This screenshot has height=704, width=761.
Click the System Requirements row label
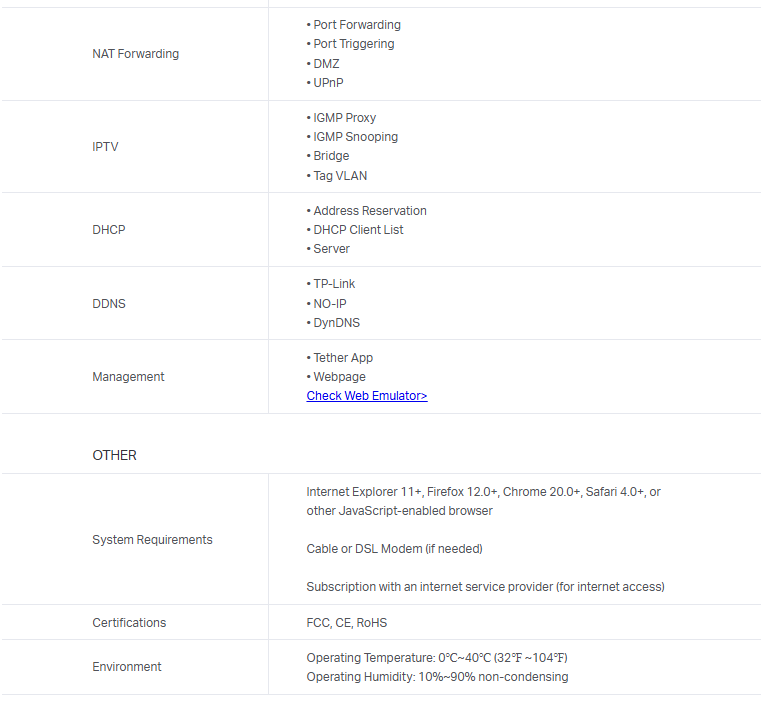pos(152,540)
